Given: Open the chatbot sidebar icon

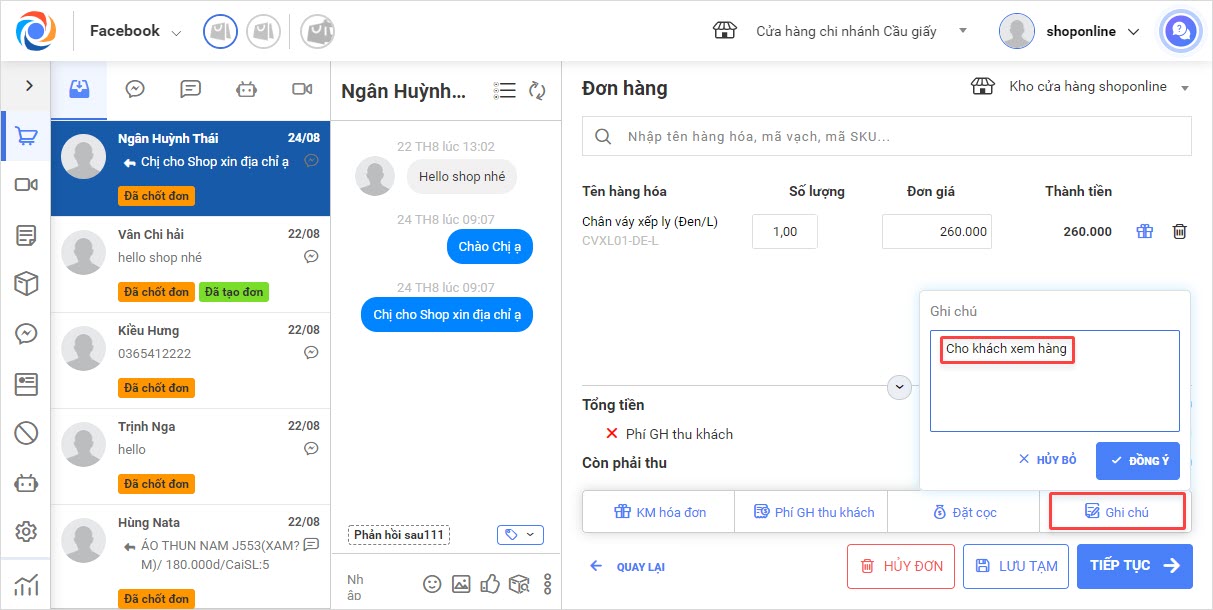Looking at the screenshot, I should click(x=27, y=484).
